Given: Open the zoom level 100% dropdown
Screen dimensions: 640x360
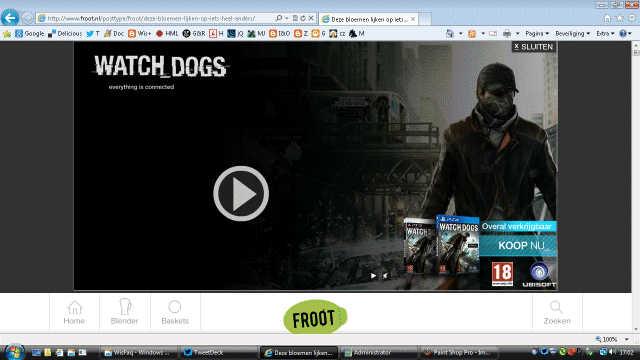Looking at the screenshot, I should pos(612,339).
